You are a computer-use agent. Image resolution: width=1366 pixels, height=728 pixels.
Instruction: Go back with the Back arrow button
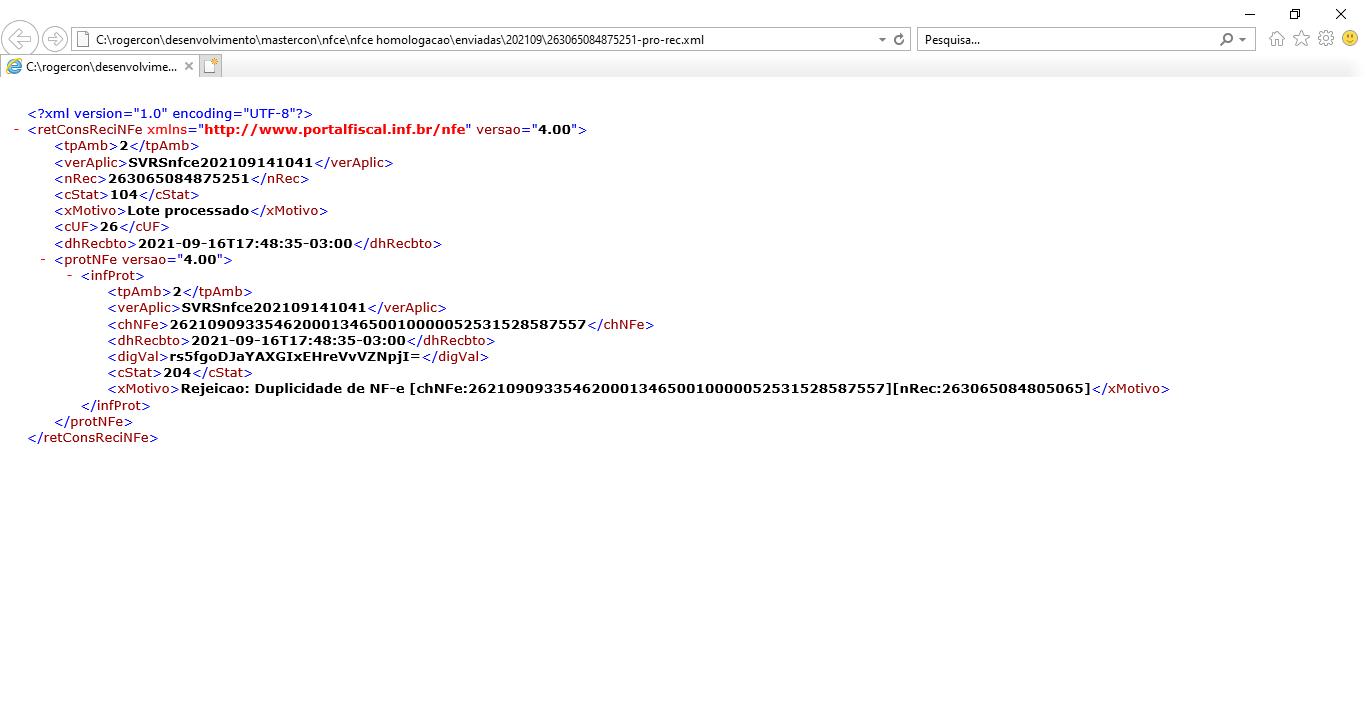[x=20, y=39]
